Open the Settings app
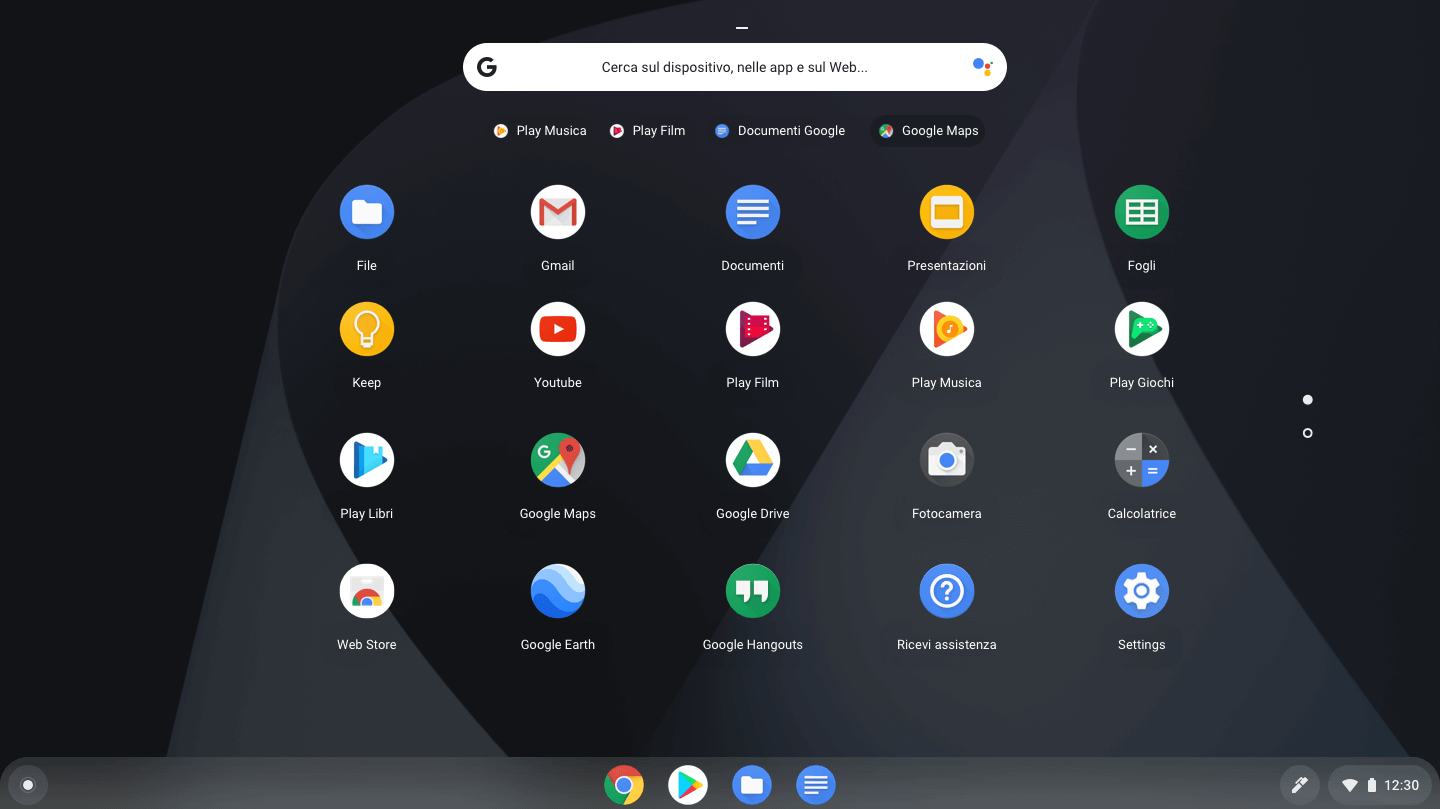The width and height of the screenshot is (1440, 809). pyautogui.click(x=1142, y=591)
